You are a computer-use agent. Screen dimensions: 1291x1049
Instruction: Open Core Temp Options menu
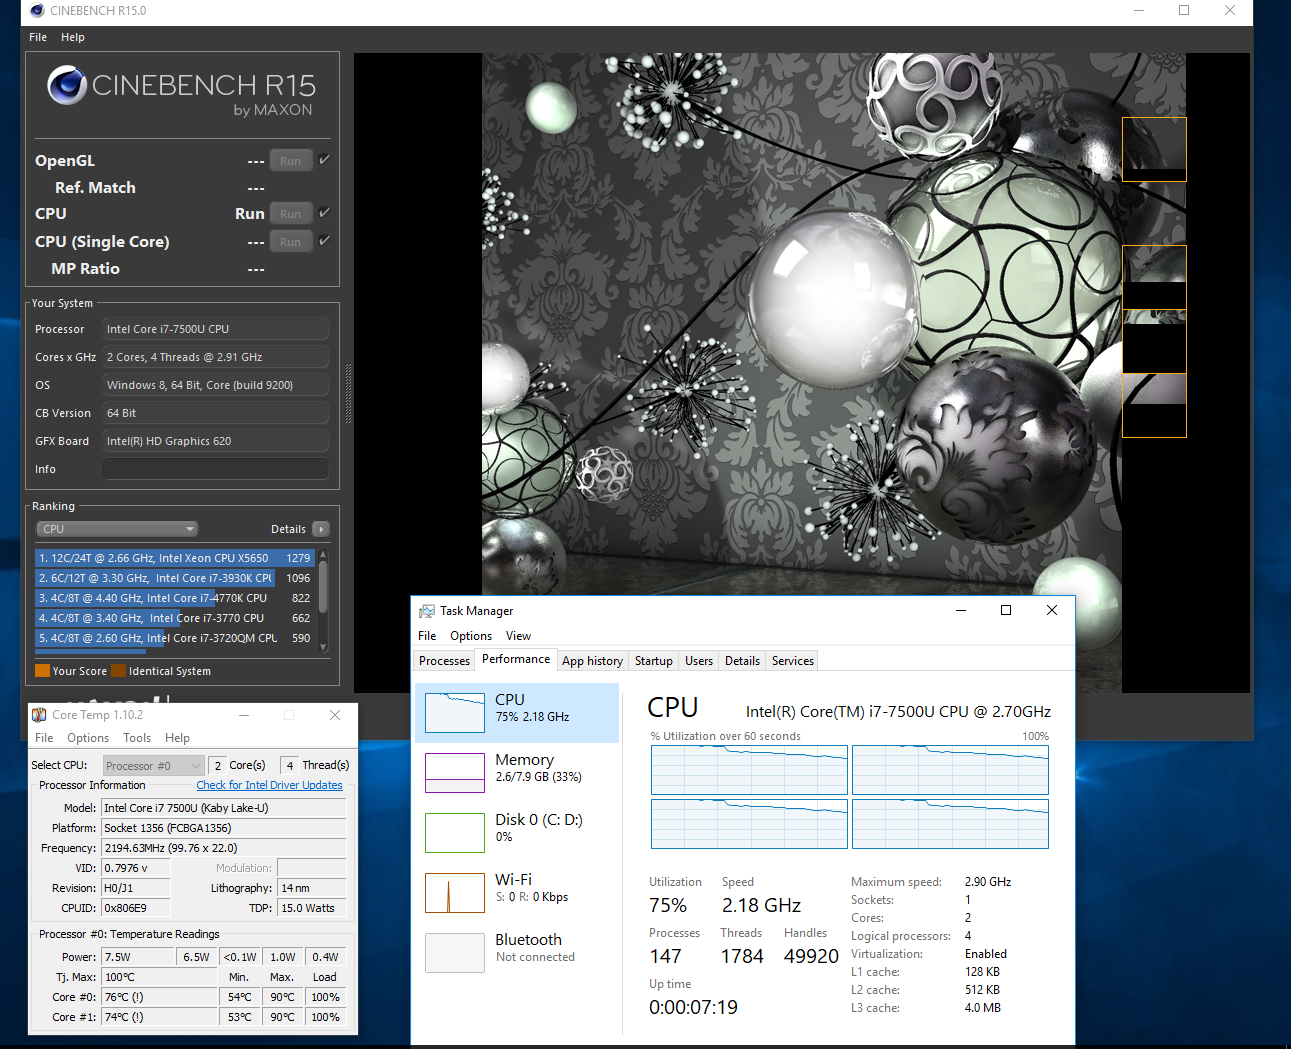click(88, 738)
